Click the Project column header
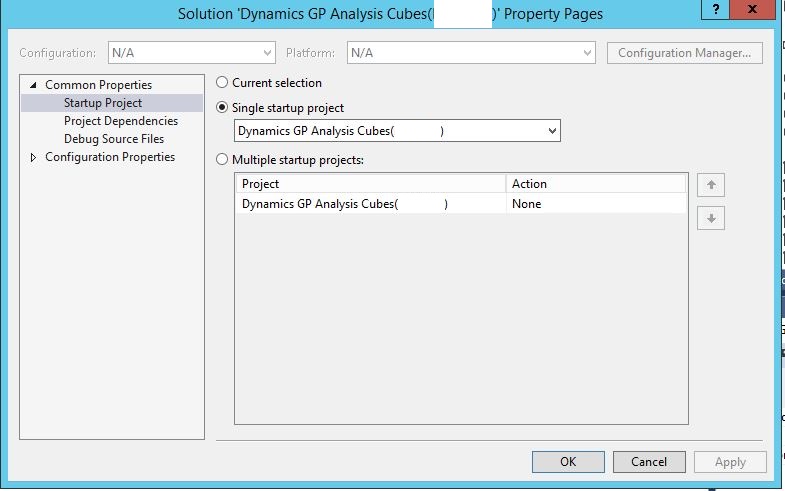Viewport: 785px width, 491px height. pos(370,184)
